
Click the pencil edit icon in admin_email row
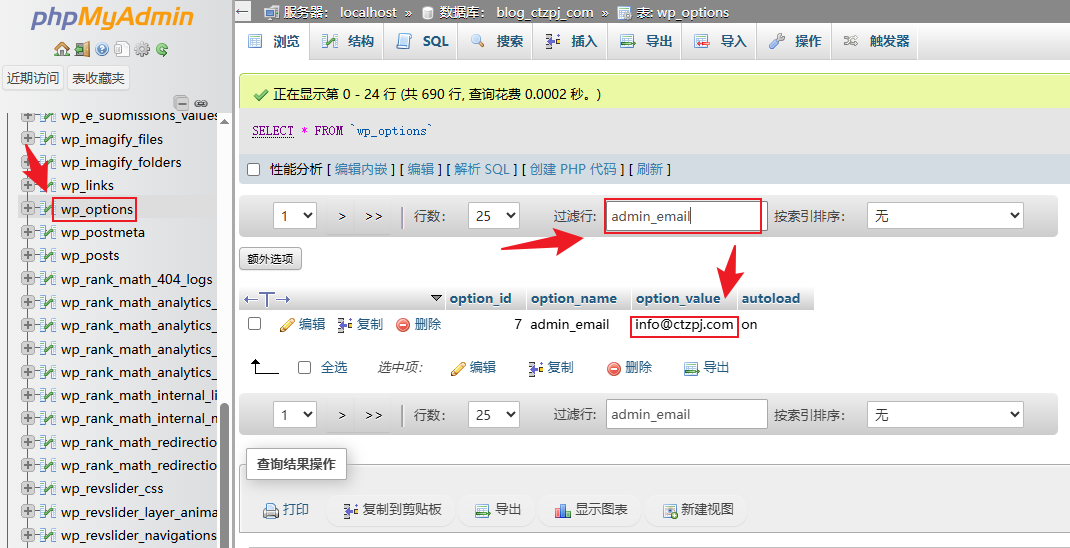click(x=288, y=325)
